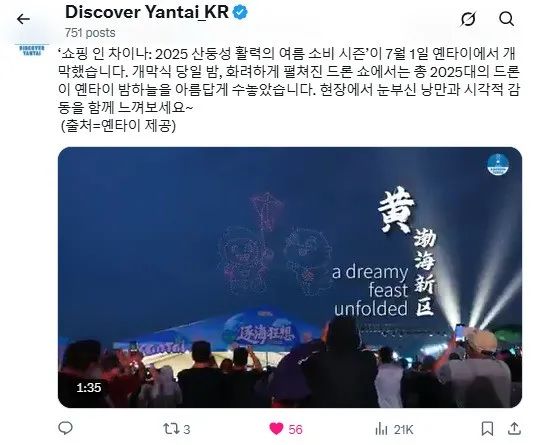Screen dimensions: 538x445
Task: View analytics via bar chart icon
Action: pyautogui.click(x=381, y=429)
